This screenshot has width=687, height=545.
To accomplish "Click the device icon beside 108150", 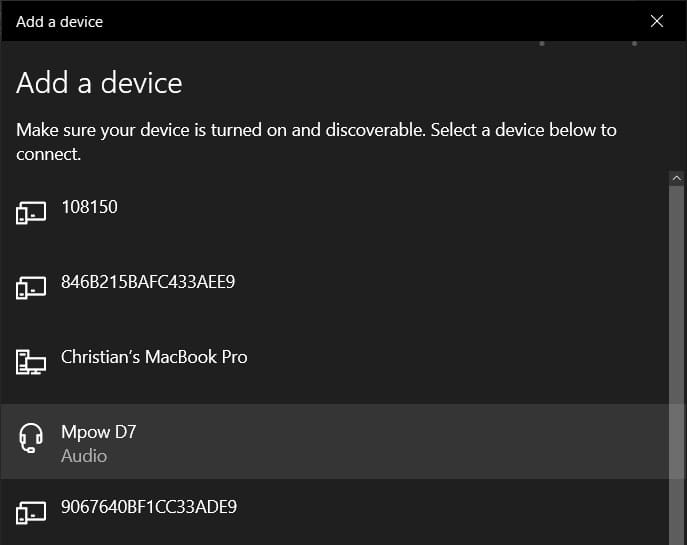I will point(31,213).
